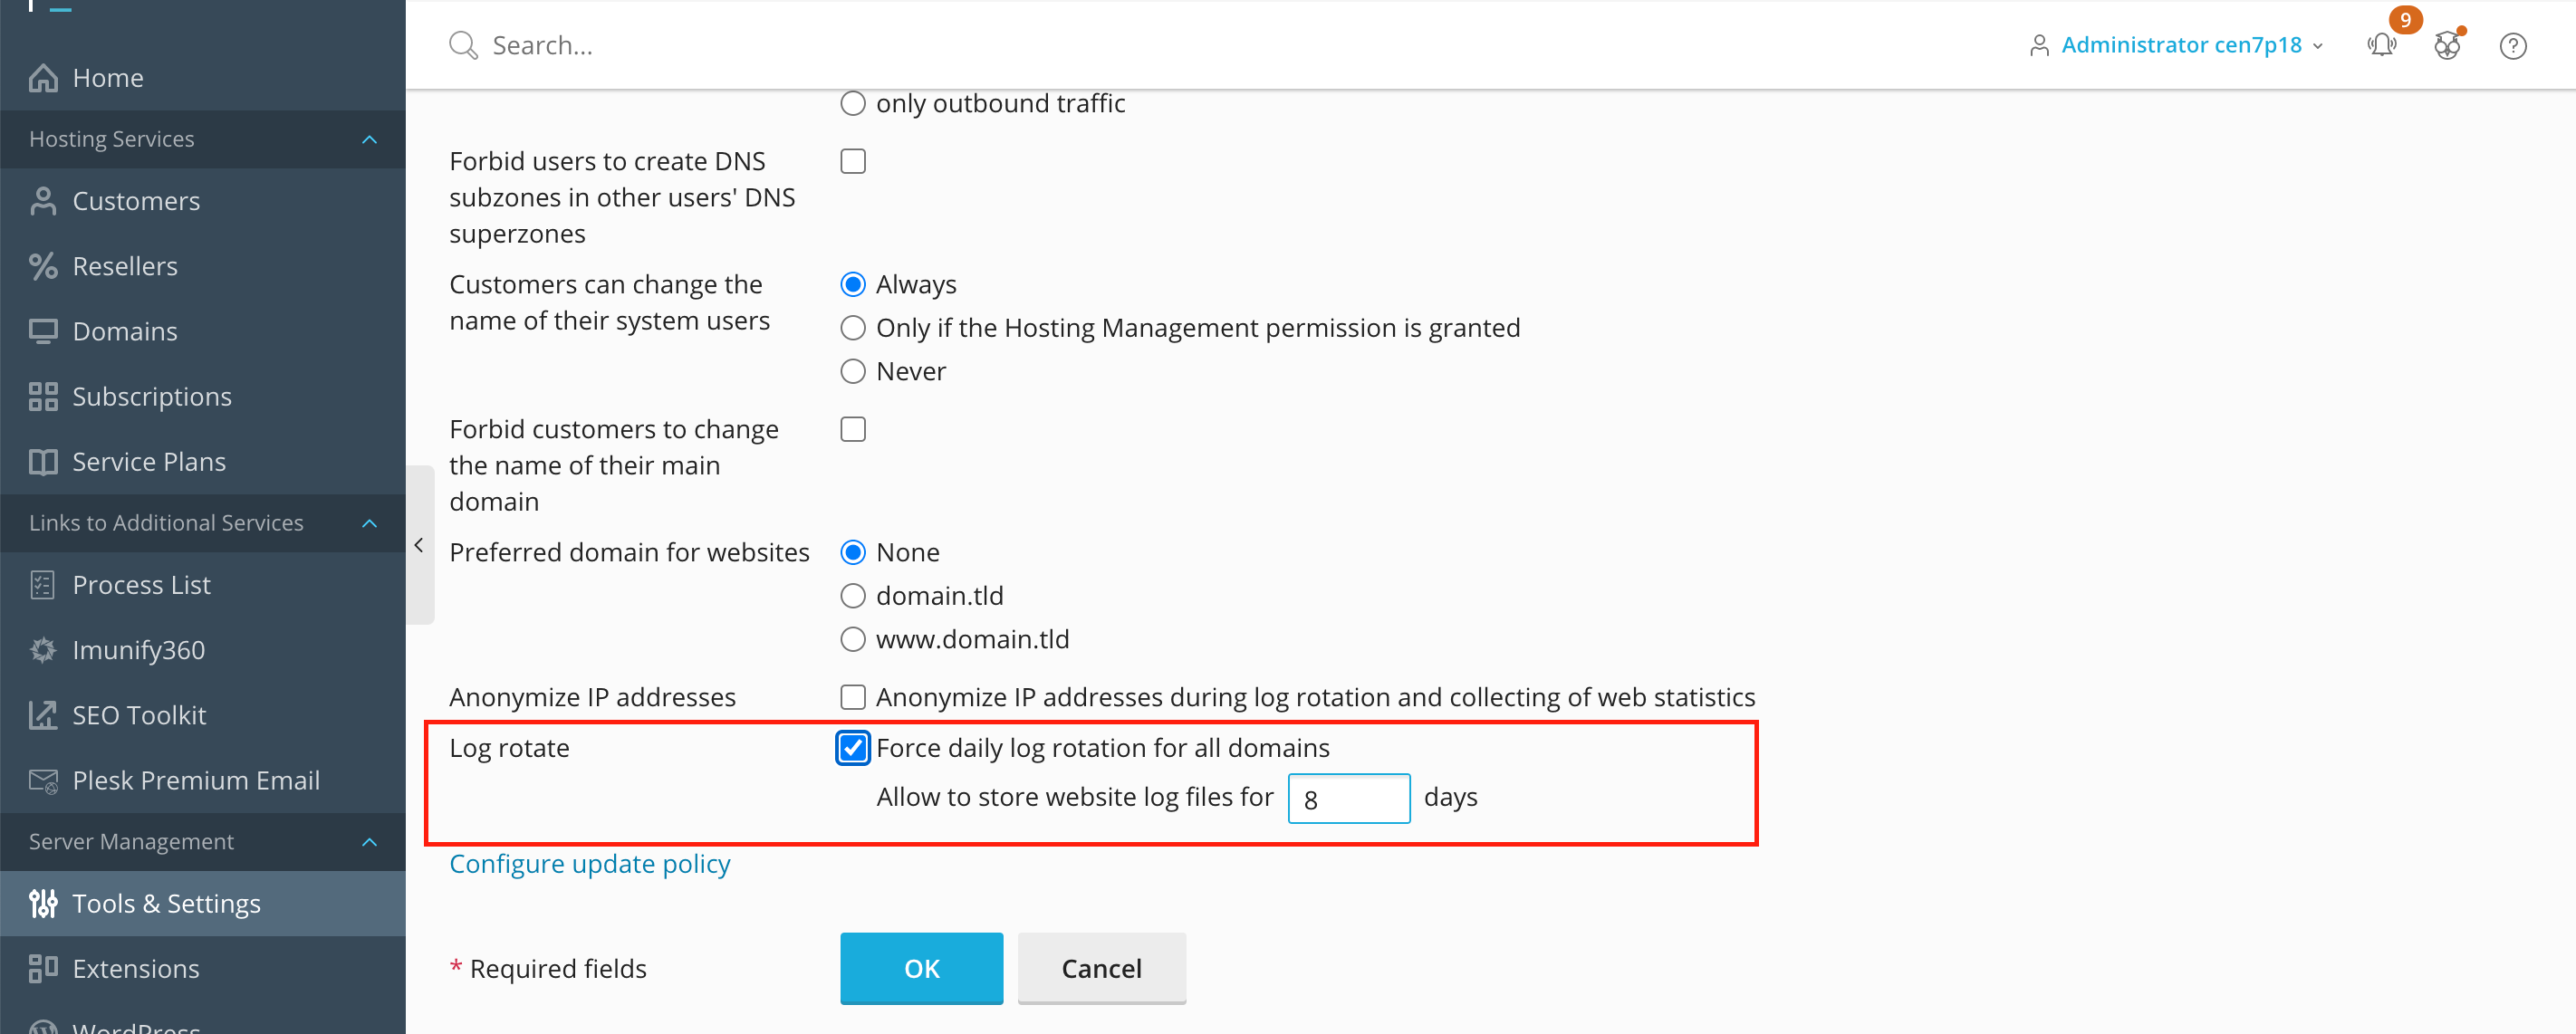The width and height of the screenshot is (2576, 1034).
Task: Enable Anonymize IP addresses checkbox
Action: pos(853,697)
